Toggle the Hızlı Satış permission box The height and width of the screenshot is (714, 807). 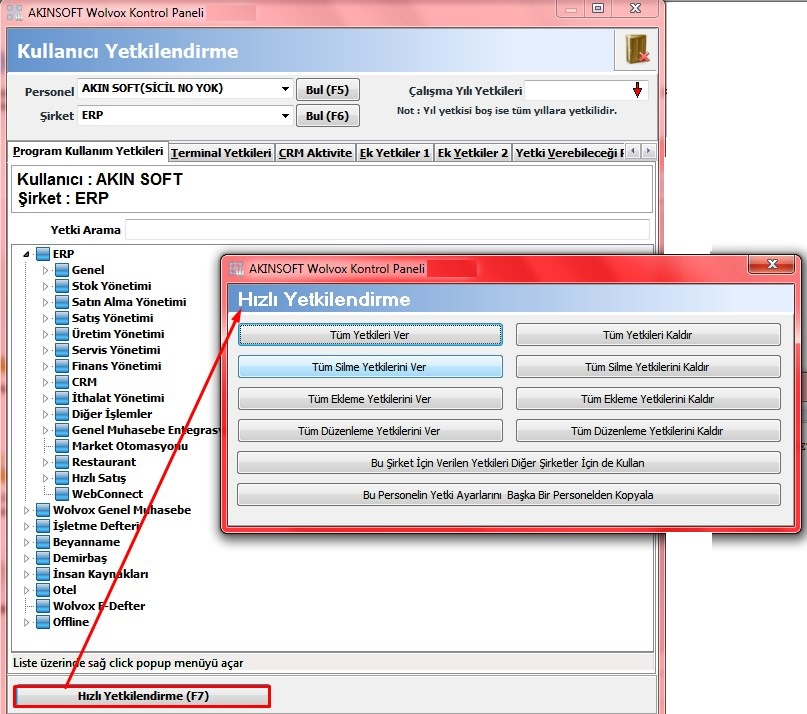pos(62,478)
